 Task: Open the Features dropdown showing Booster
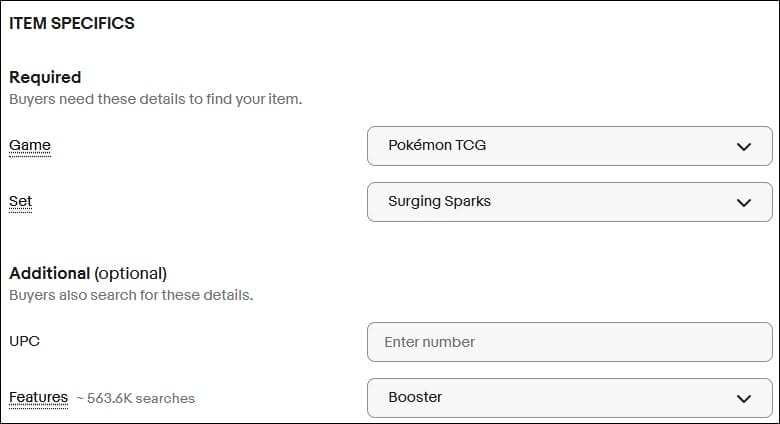pyautogui.click(x=570, y=398)
